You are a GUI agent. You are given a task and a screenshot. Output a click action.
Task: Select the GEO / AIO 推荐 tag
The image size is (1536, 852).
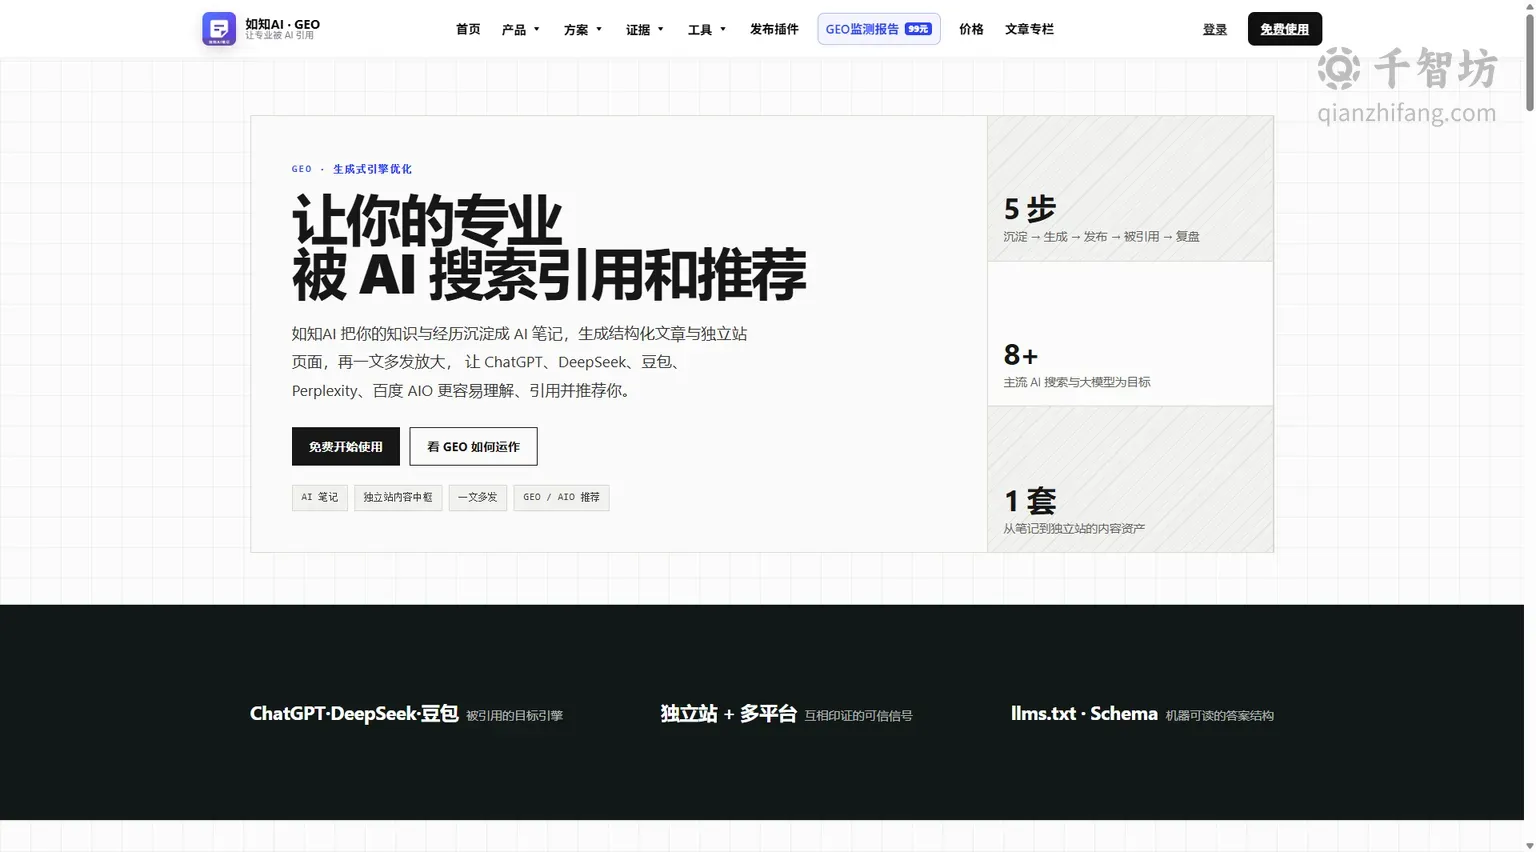pyautogui.click(x=561, y=497)
